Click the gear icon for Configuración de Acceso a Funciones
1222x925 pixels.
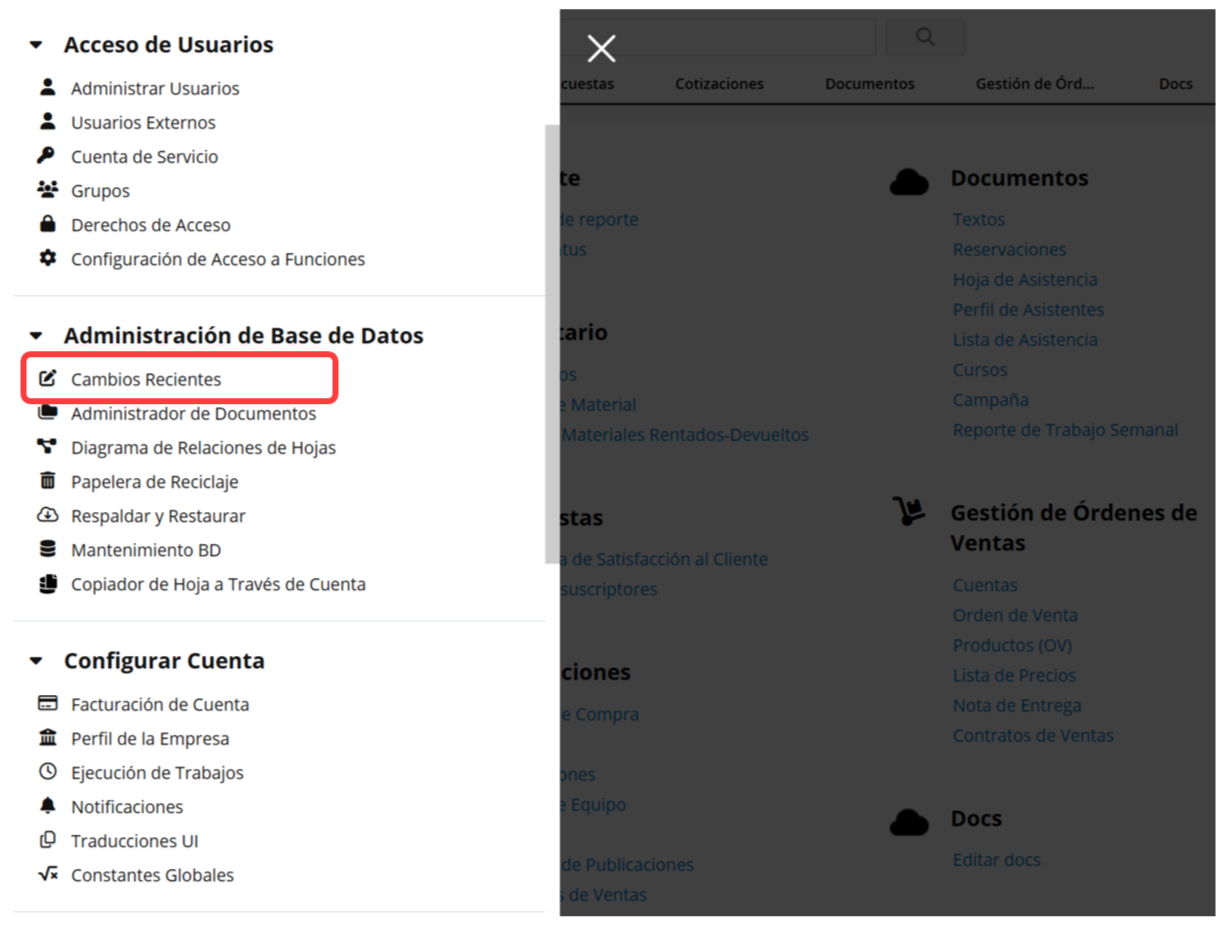point(47,258)
